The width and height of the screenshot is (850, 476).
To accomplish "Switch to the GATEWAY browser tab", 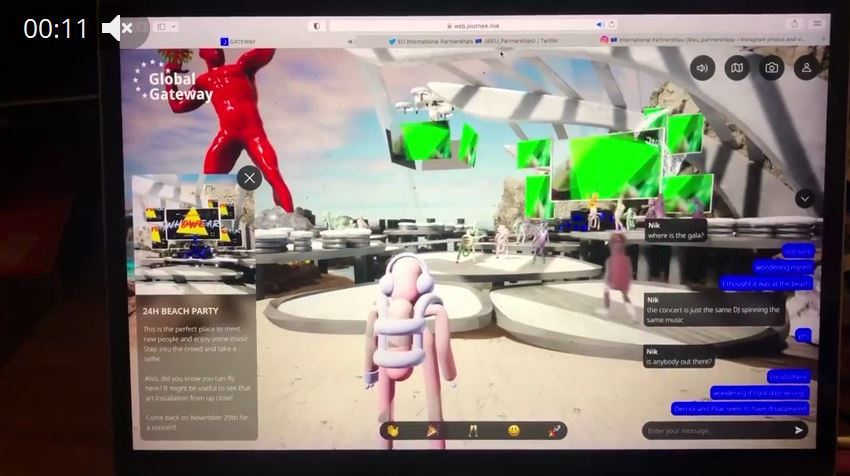I will (238, 42).
